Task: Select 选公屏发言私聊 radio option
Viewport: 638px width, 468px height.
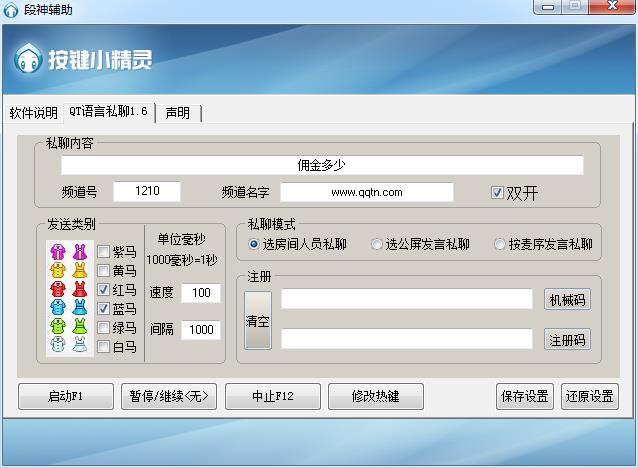Action: (377, 244)
